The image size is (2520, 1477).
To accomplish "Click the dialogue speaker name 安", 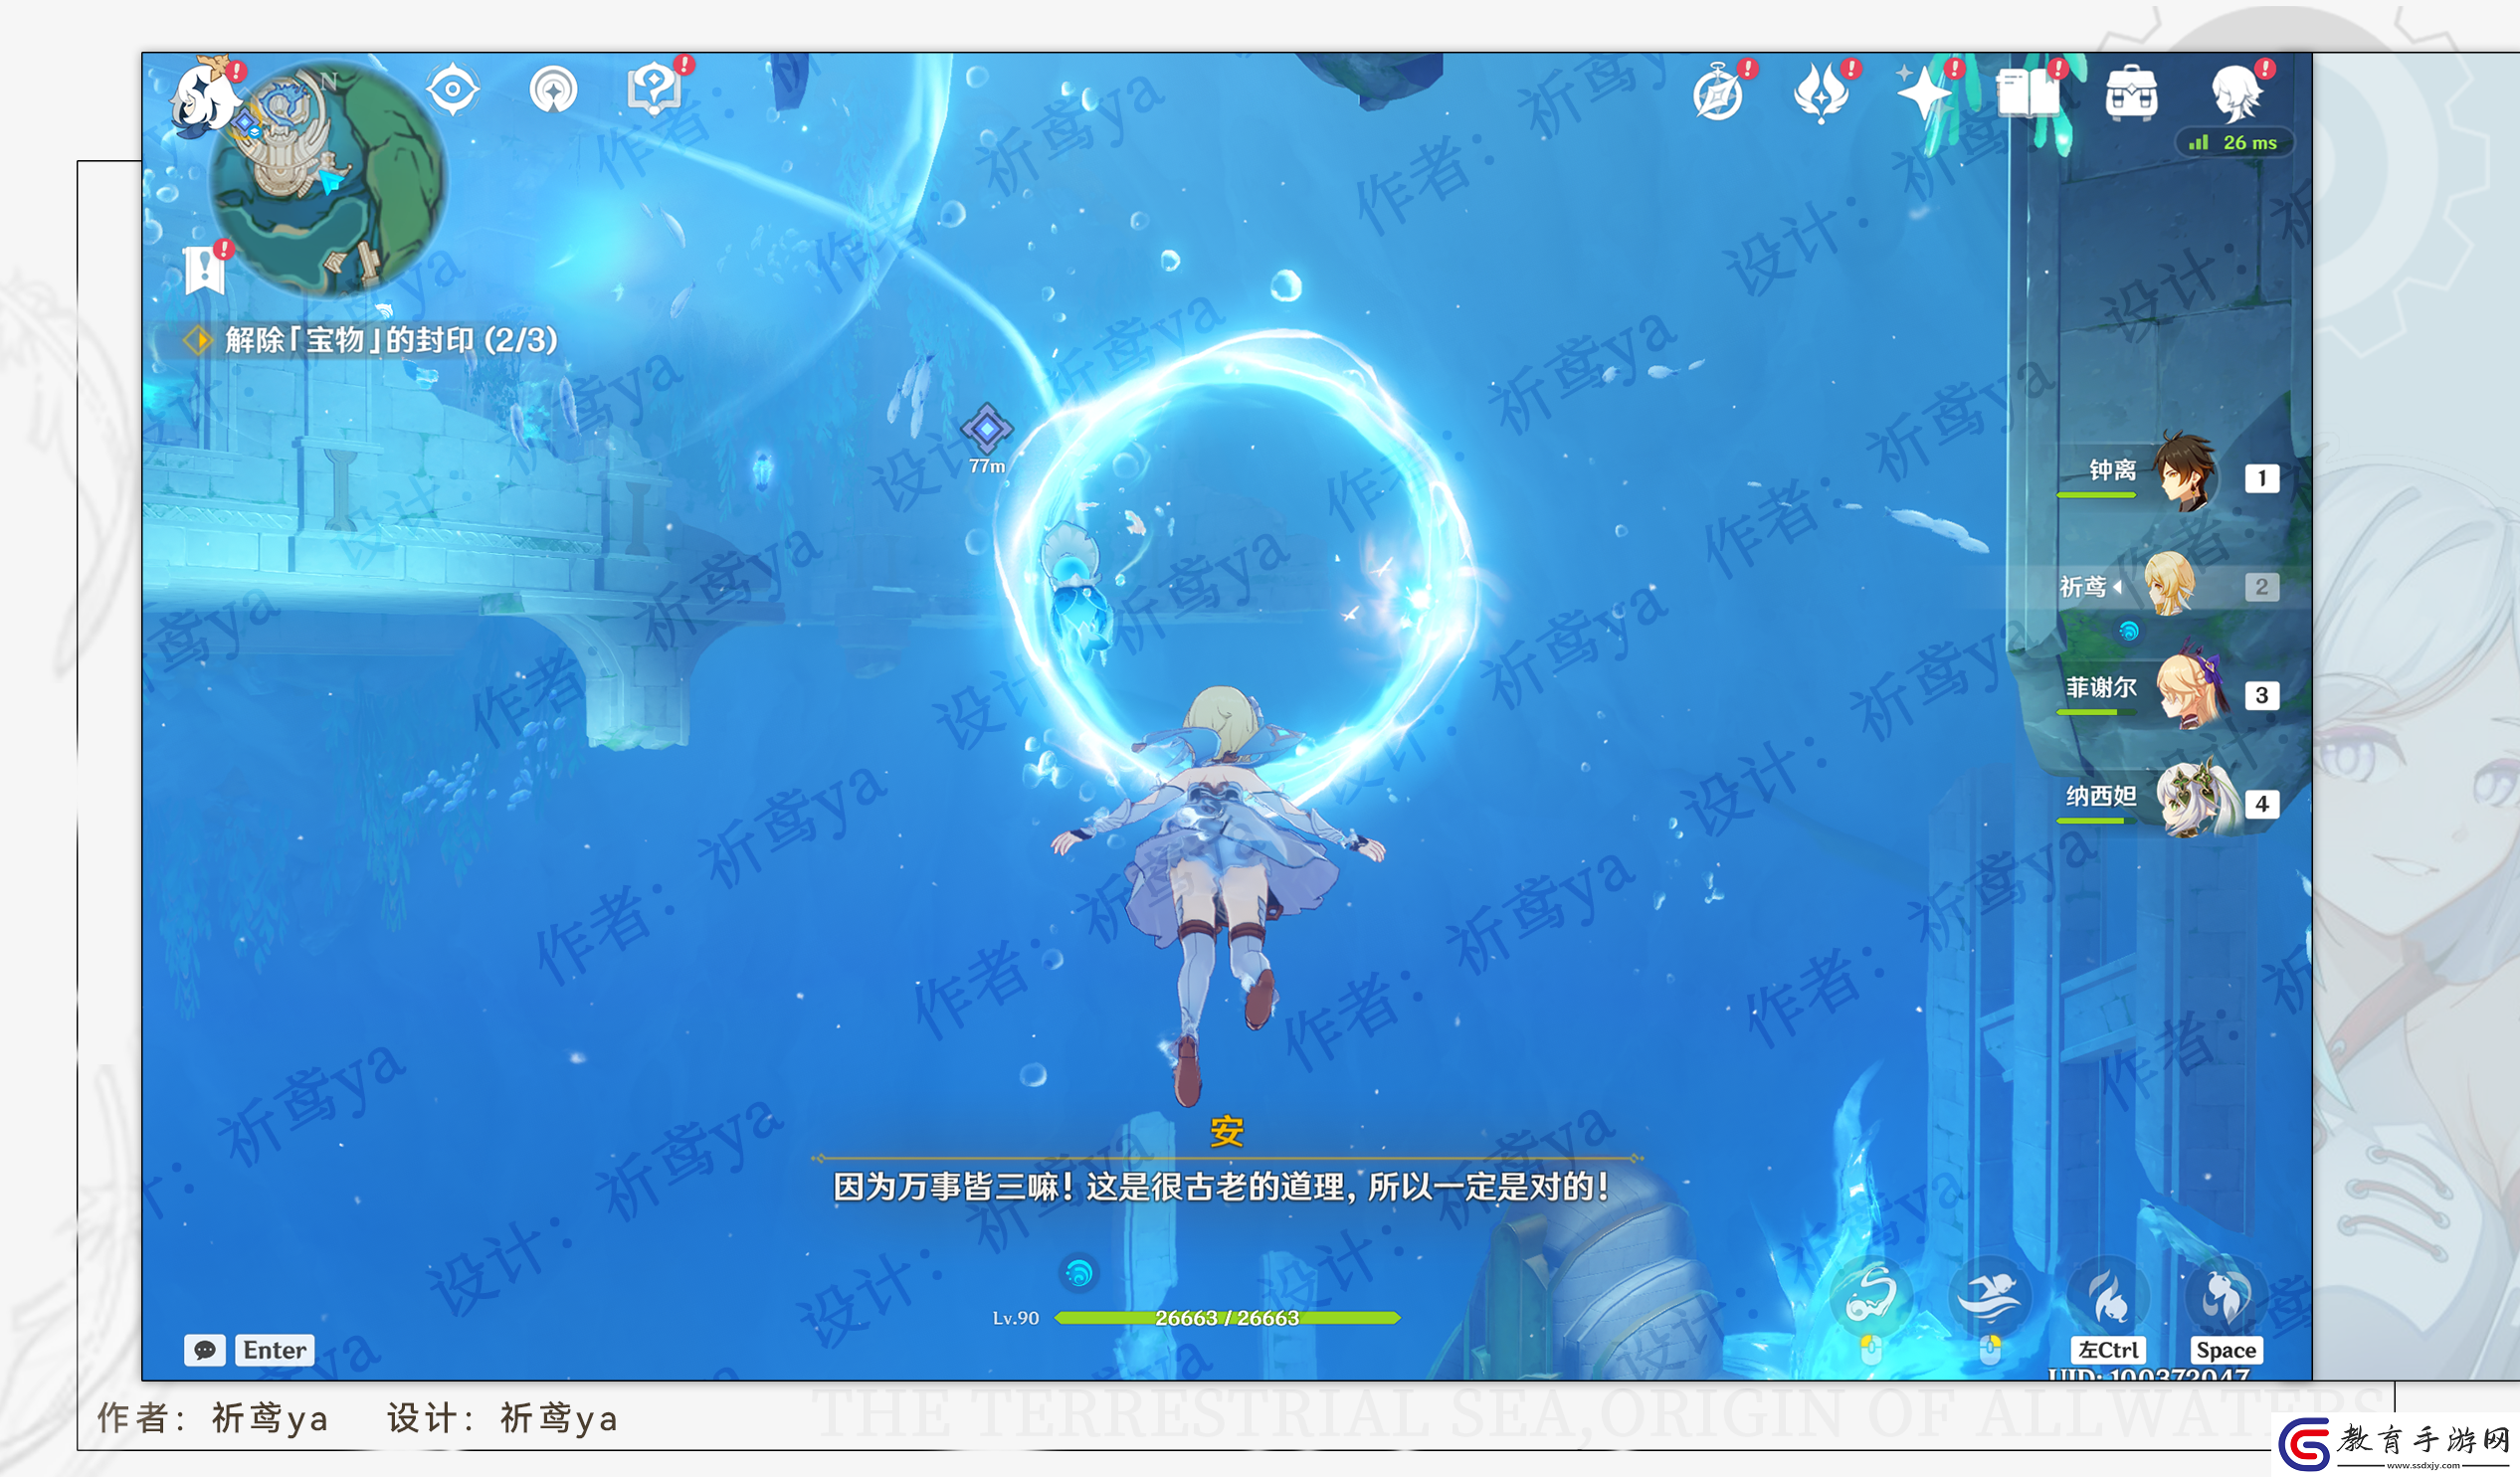I will (1227, 1132).
